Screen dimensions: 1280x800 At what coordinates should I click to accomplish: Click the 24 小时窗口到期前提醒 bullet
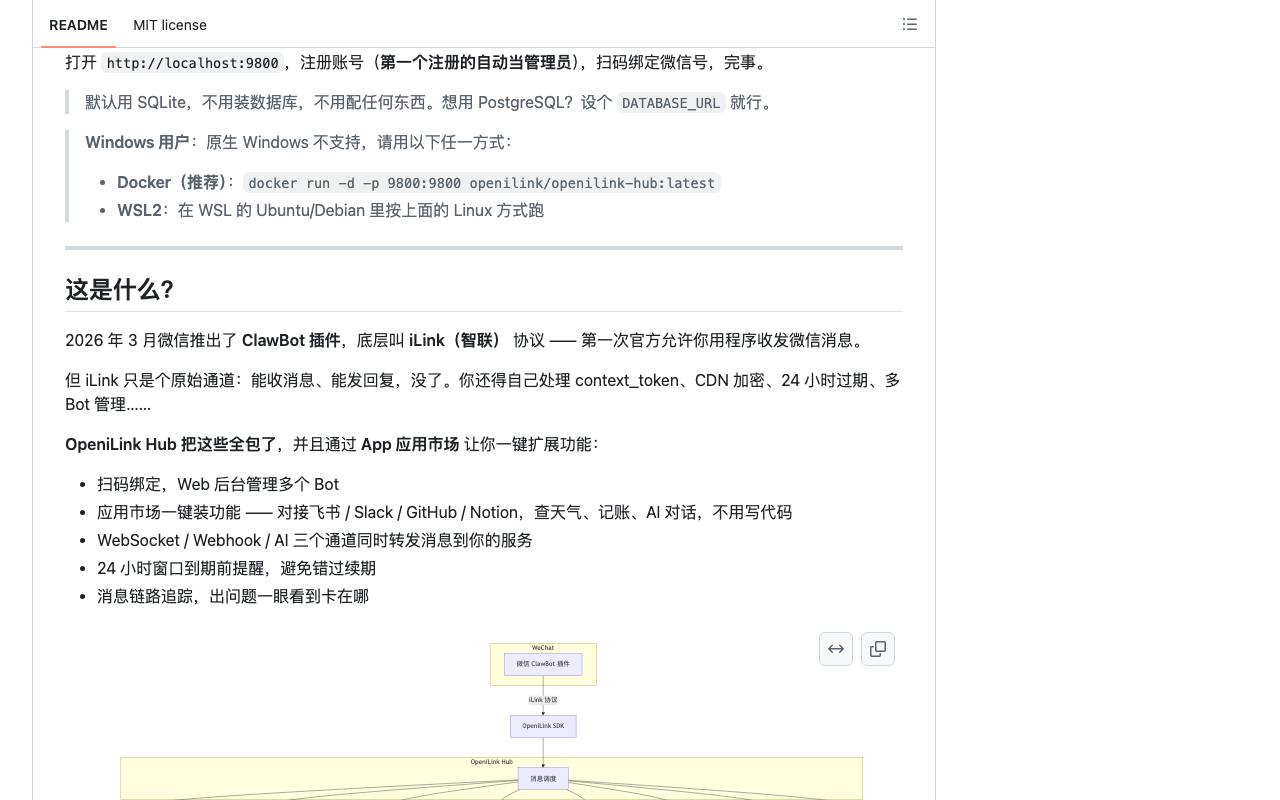pyautogui.click(x=236, y=568)
